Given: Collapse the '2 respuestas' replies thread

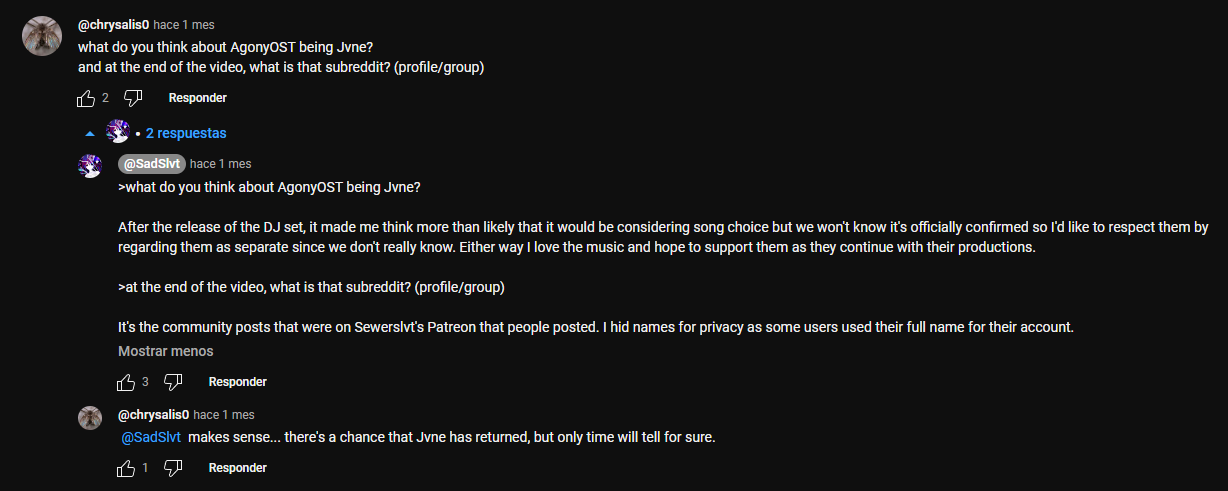Looking at the screenshot, I should point(185,133).
